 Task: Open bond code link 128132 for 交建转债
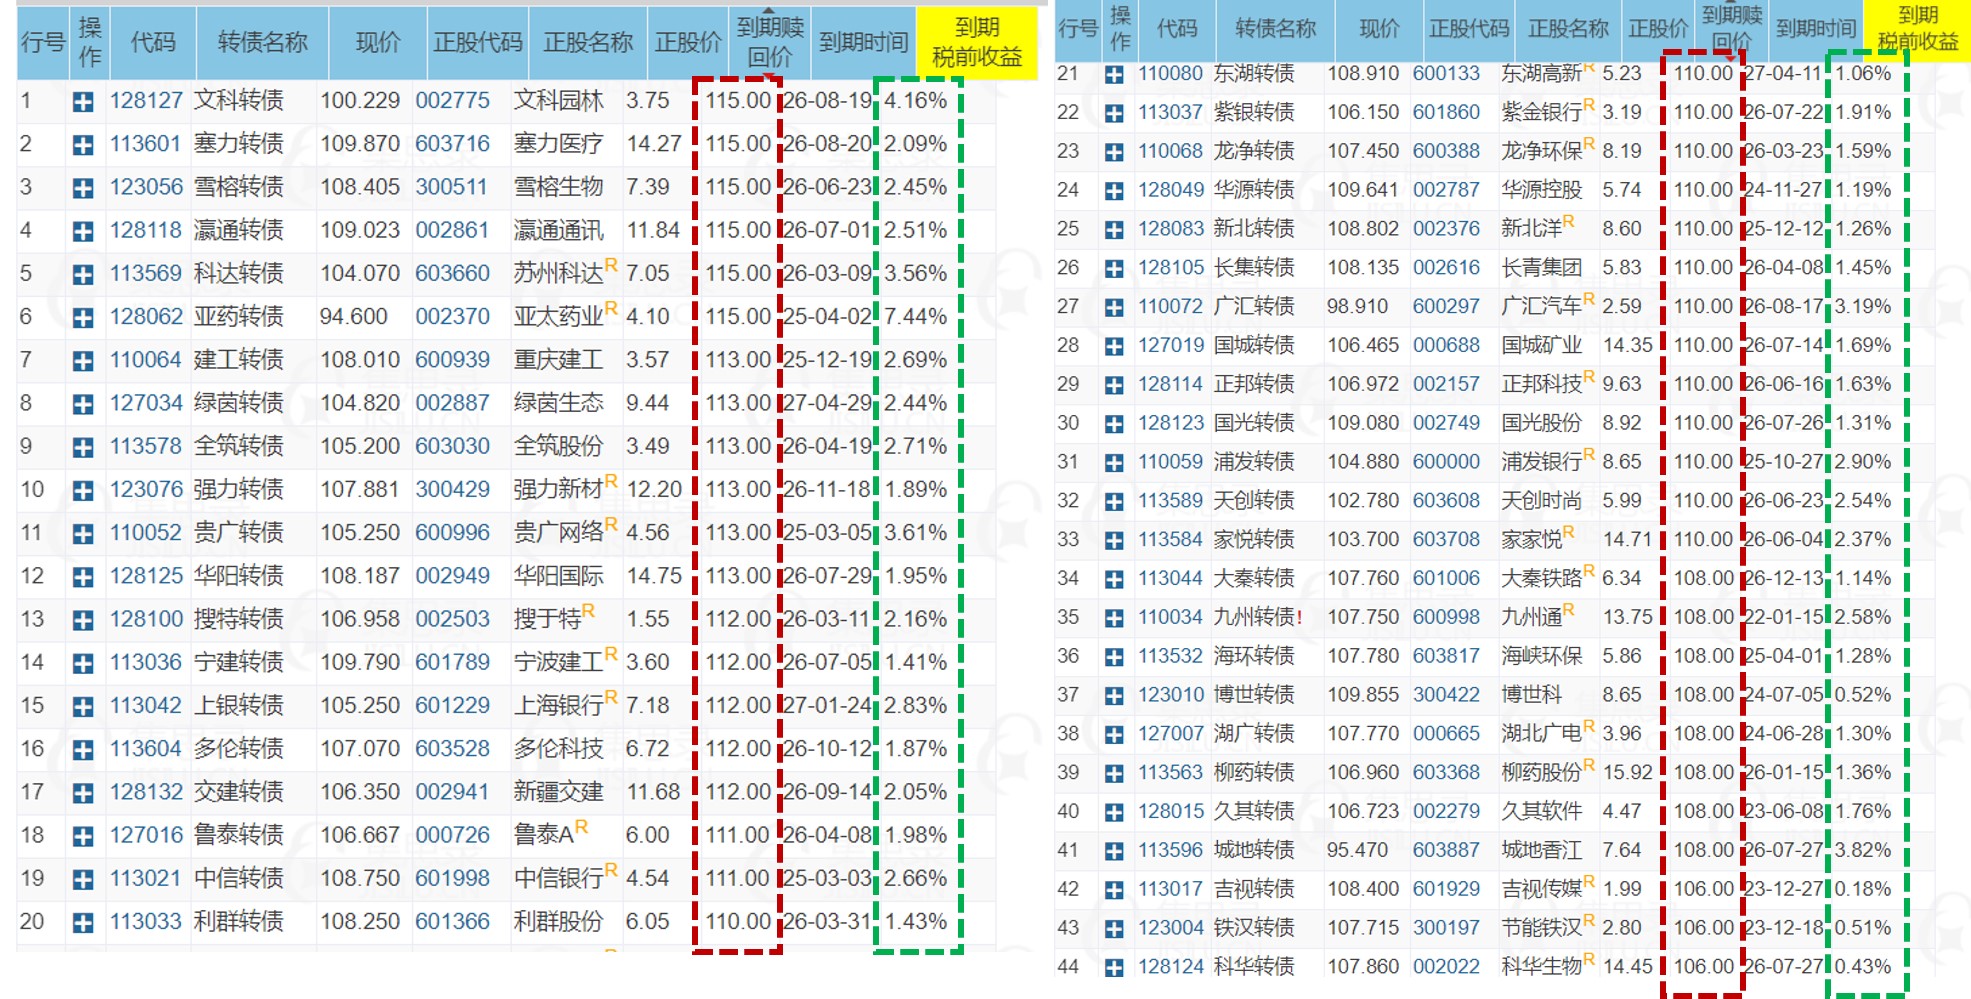coord(146,792)
